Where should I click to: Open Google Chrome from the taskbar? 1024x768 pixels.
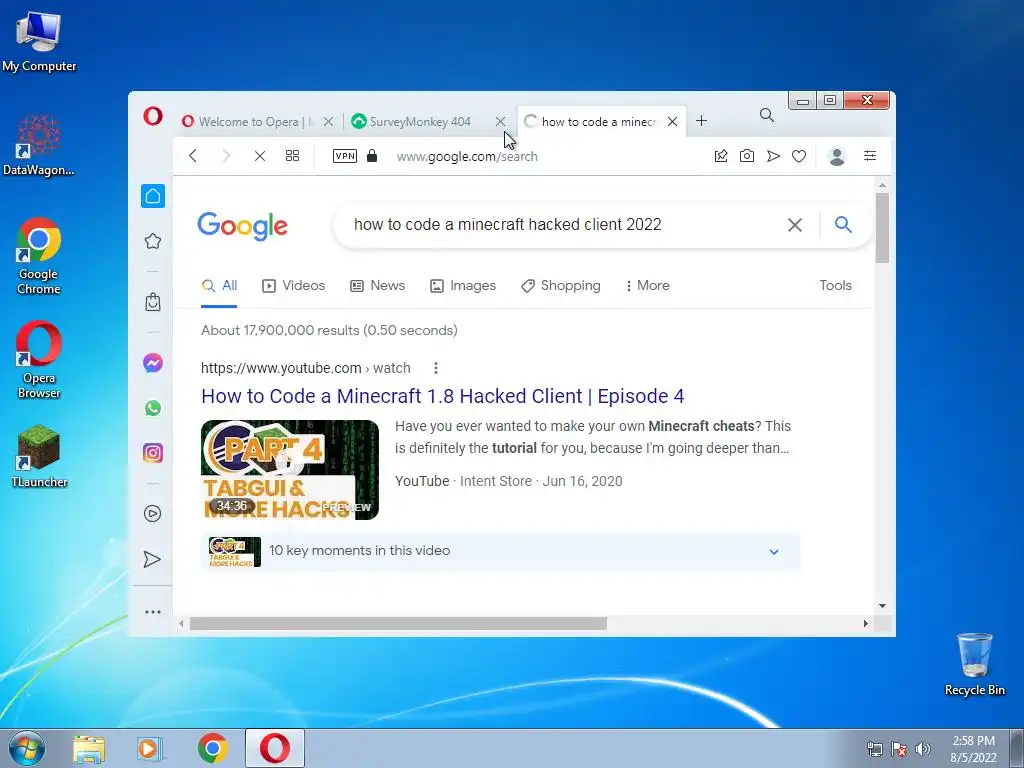pos(213,748)
